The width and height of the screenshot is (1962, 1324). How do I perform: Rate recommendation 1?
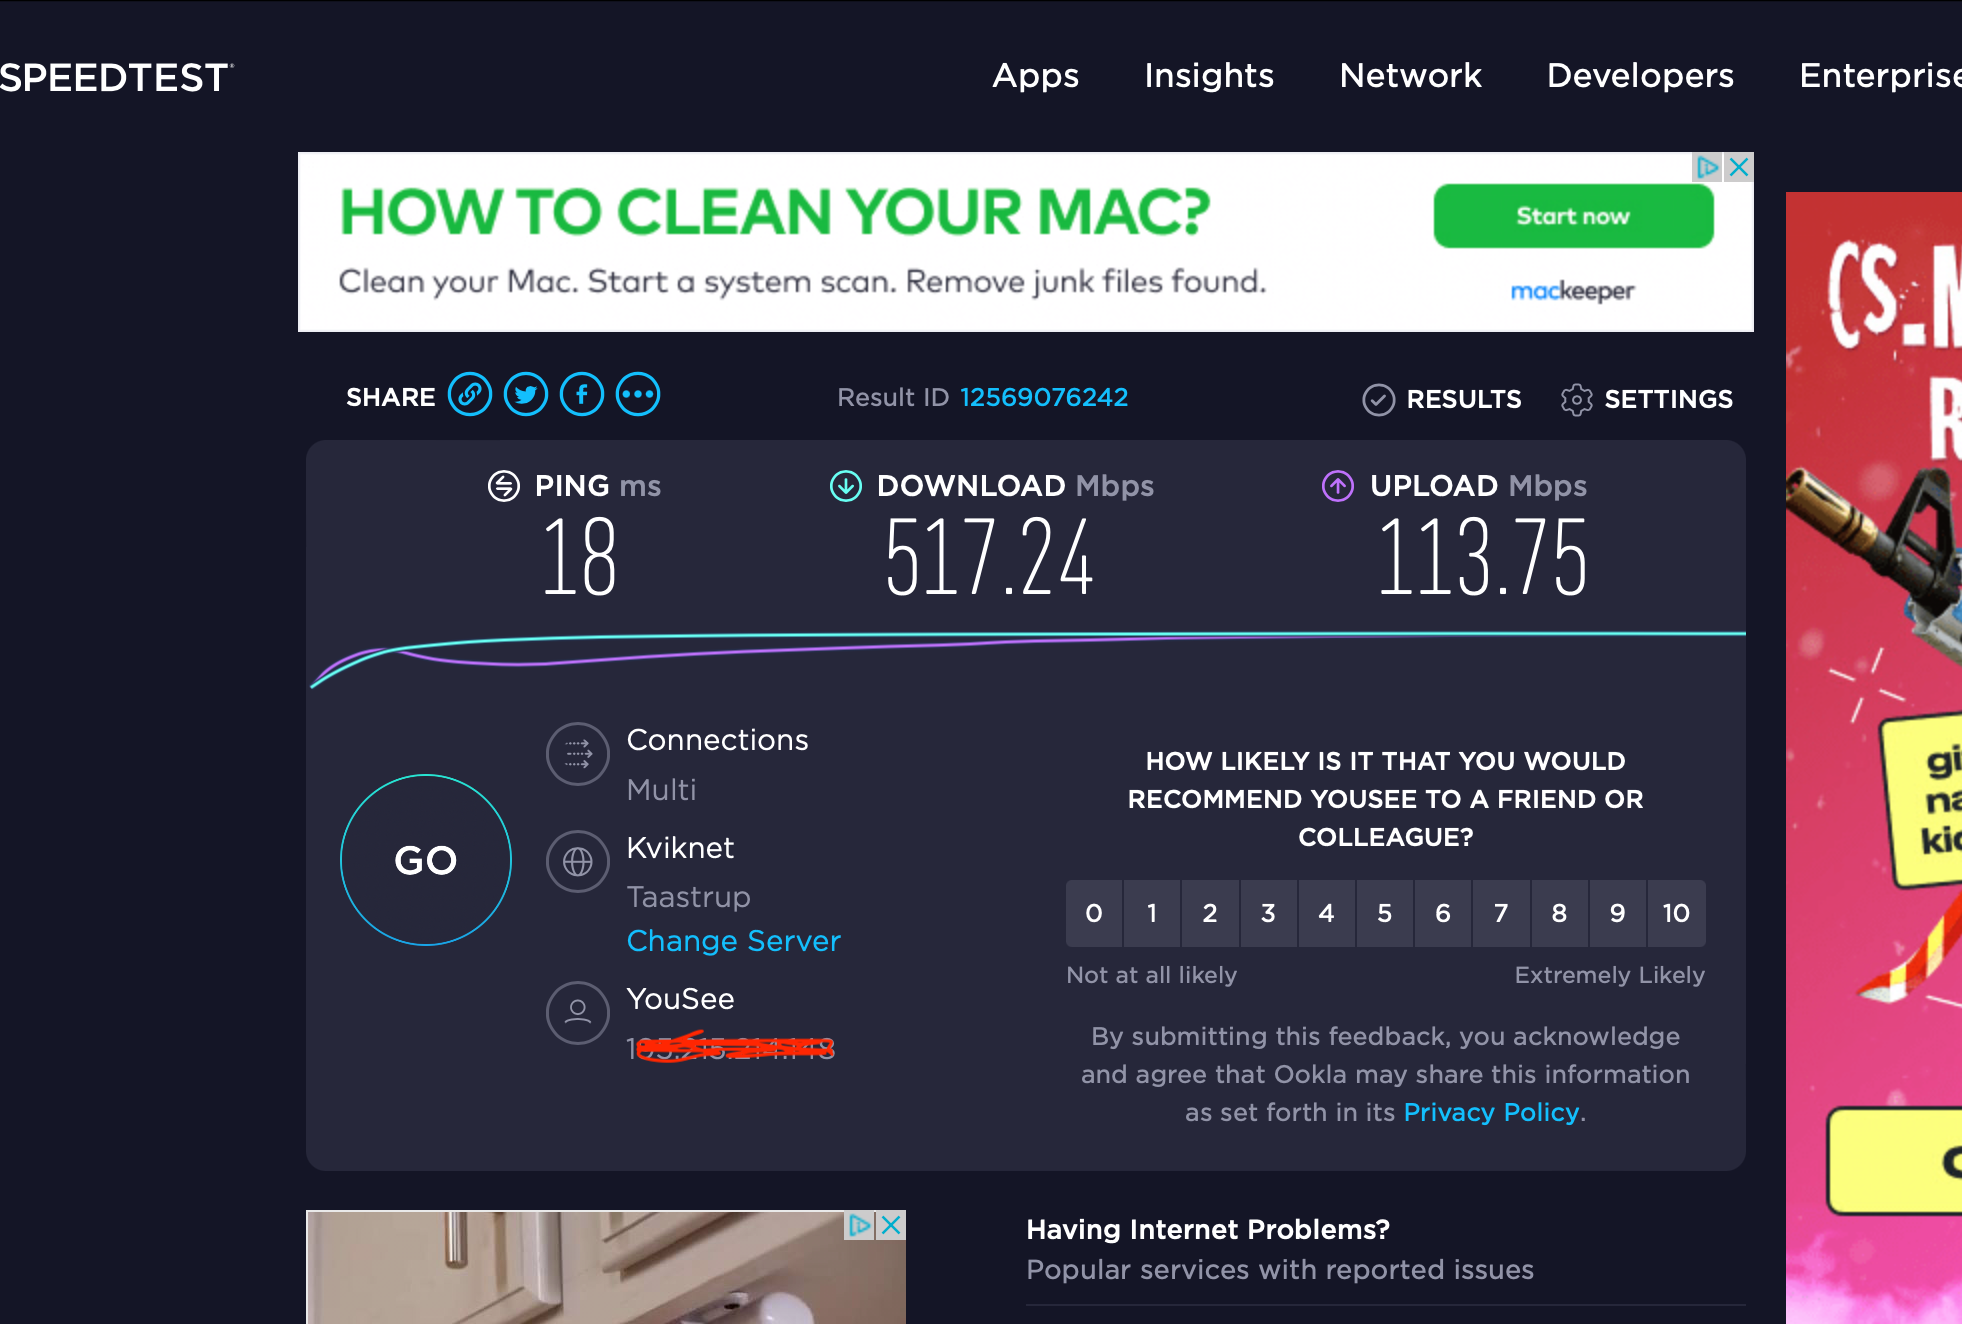(1152, 913)
